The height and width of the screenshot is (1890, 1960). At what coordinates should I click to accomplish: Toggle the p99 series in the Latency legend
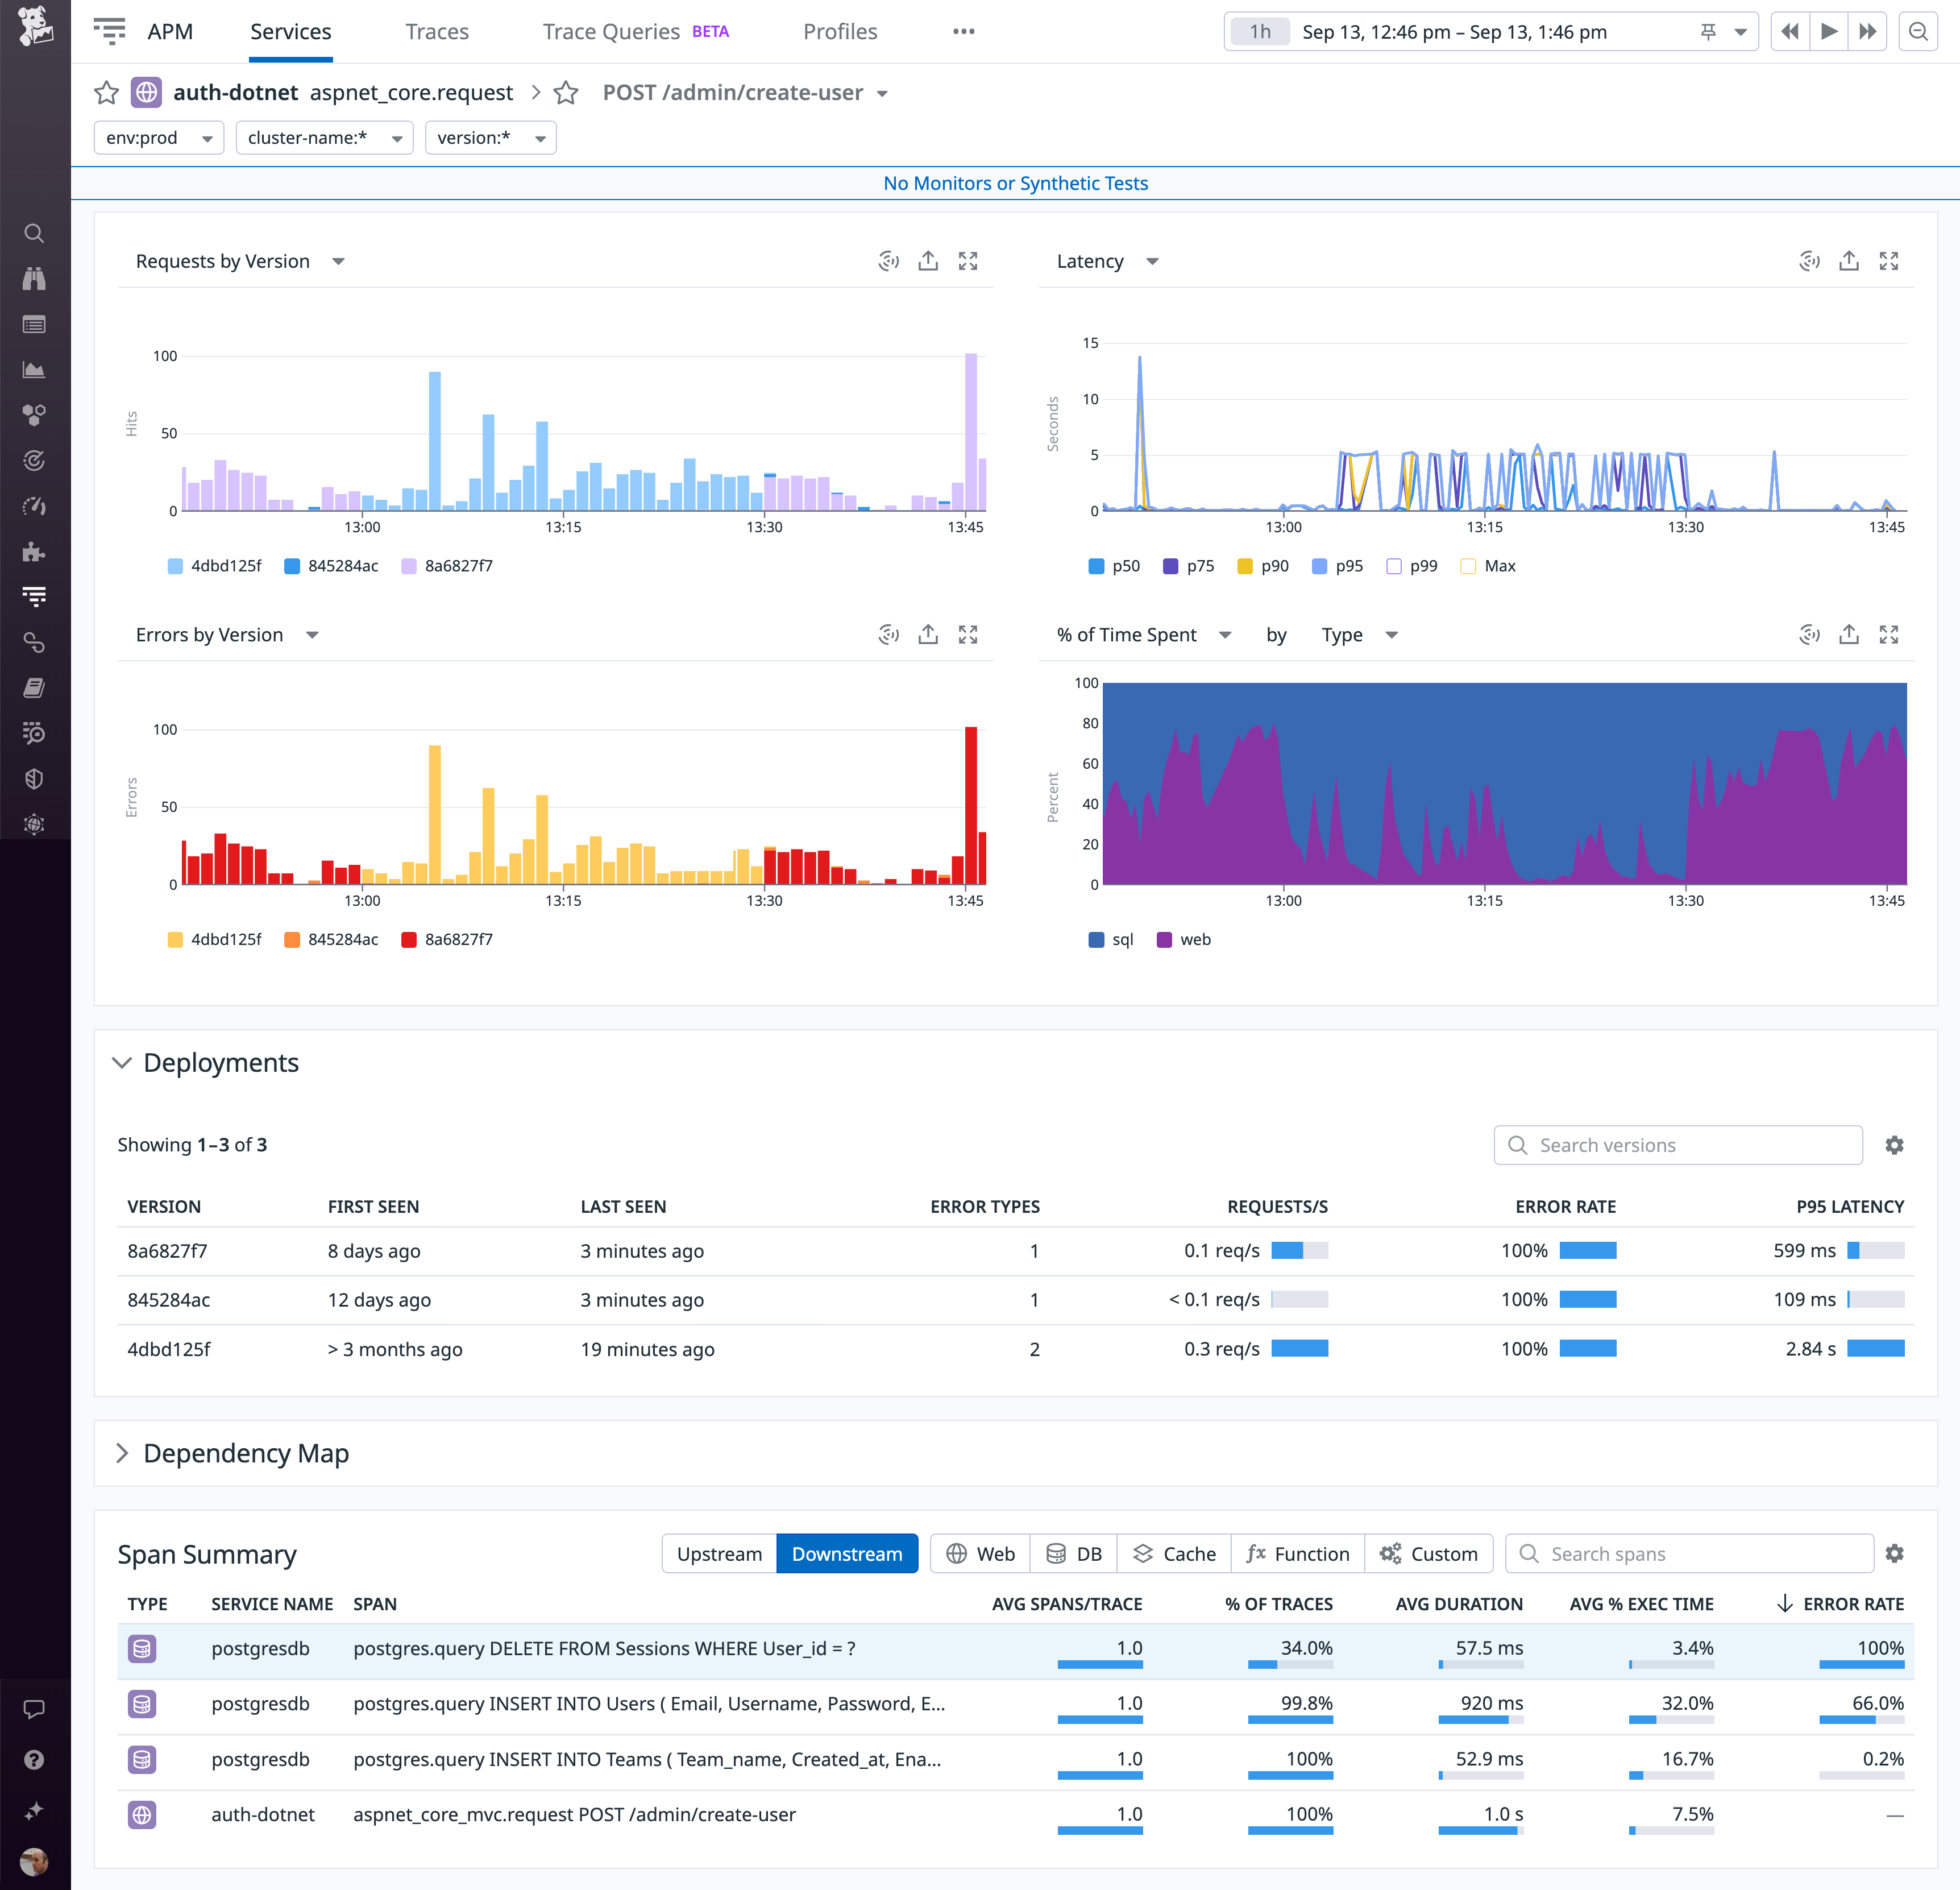coord(1412,565)
